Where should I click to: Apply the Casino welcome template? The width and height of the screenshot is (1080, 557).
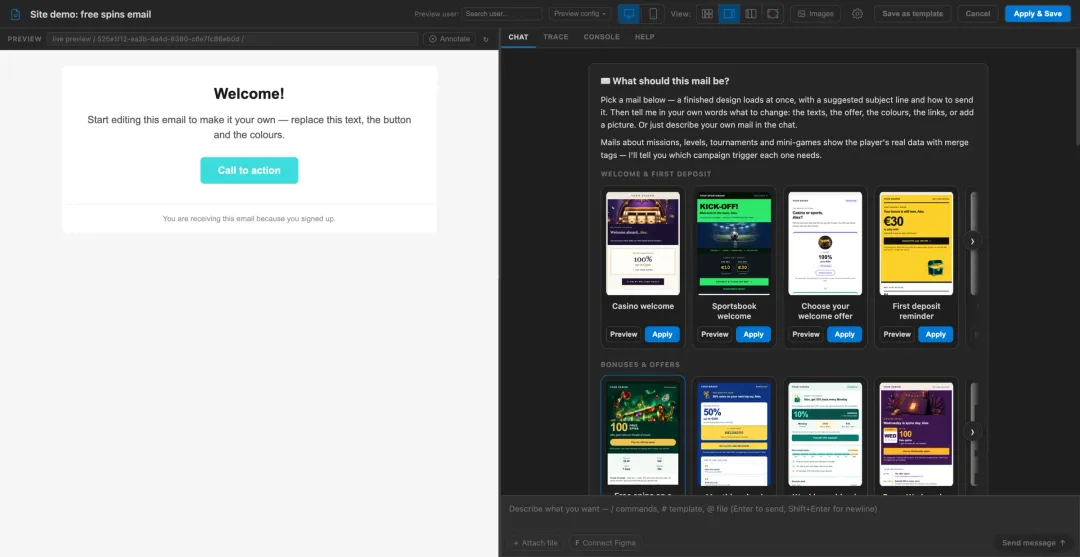(x=662, y=334)
